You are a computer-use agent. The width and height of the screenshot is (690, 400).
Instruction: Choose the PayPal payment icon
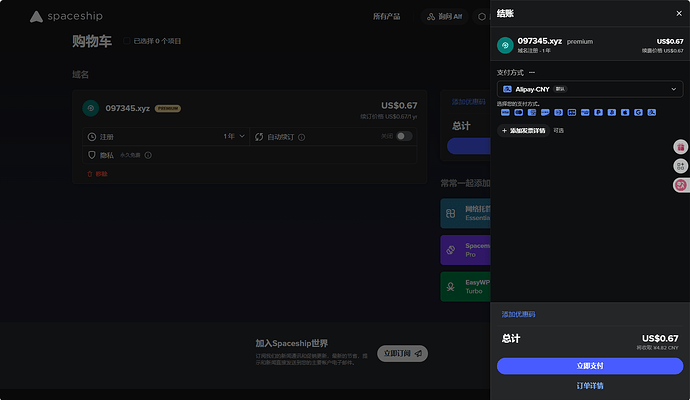click(x=598, y=113)
